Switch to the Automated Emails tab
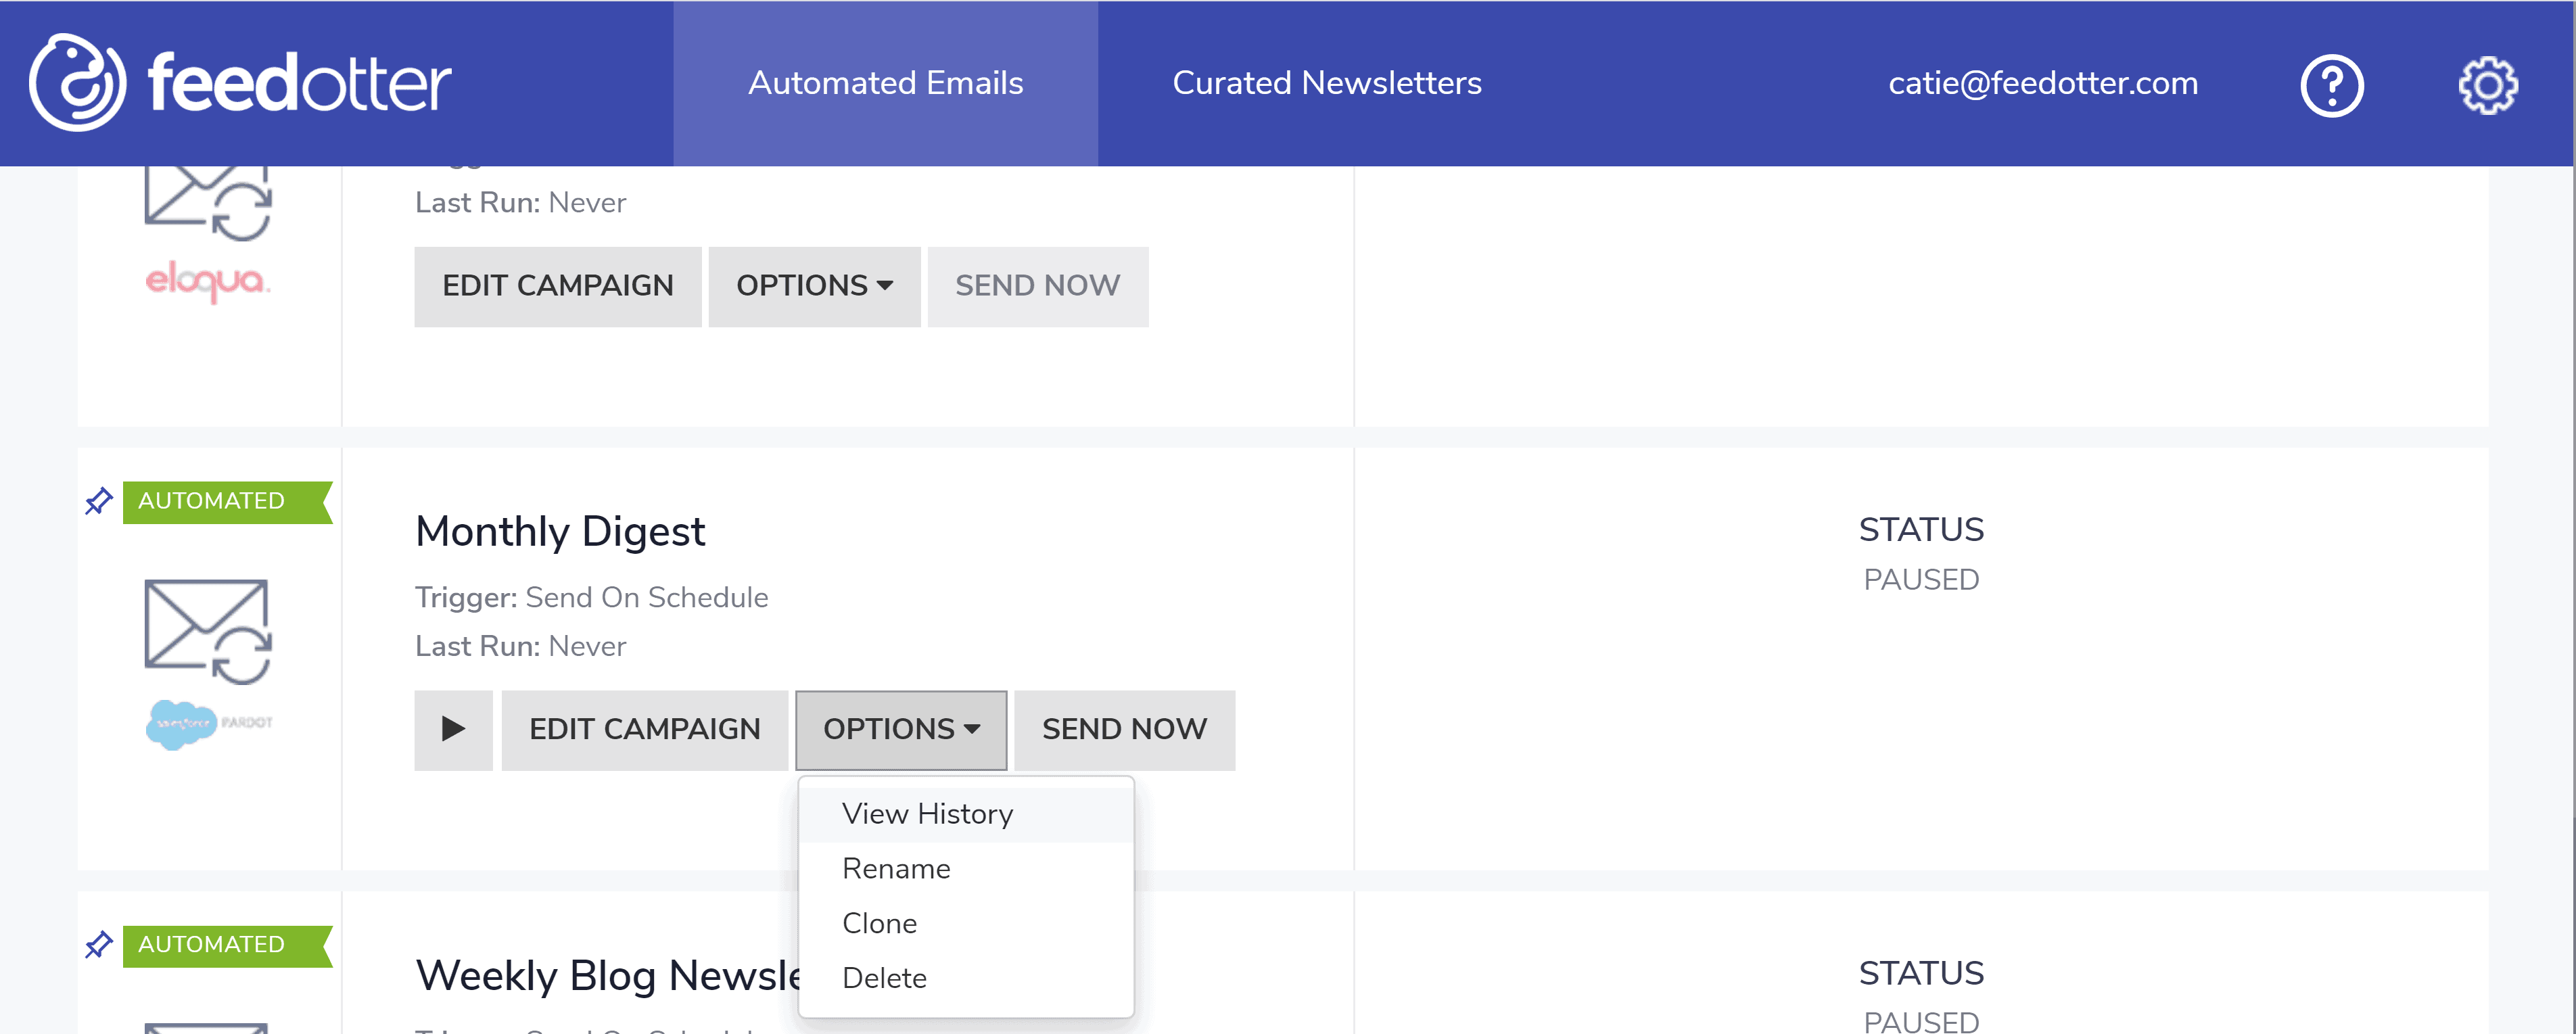2576x1034 pixels. click(x=885, y=83)
